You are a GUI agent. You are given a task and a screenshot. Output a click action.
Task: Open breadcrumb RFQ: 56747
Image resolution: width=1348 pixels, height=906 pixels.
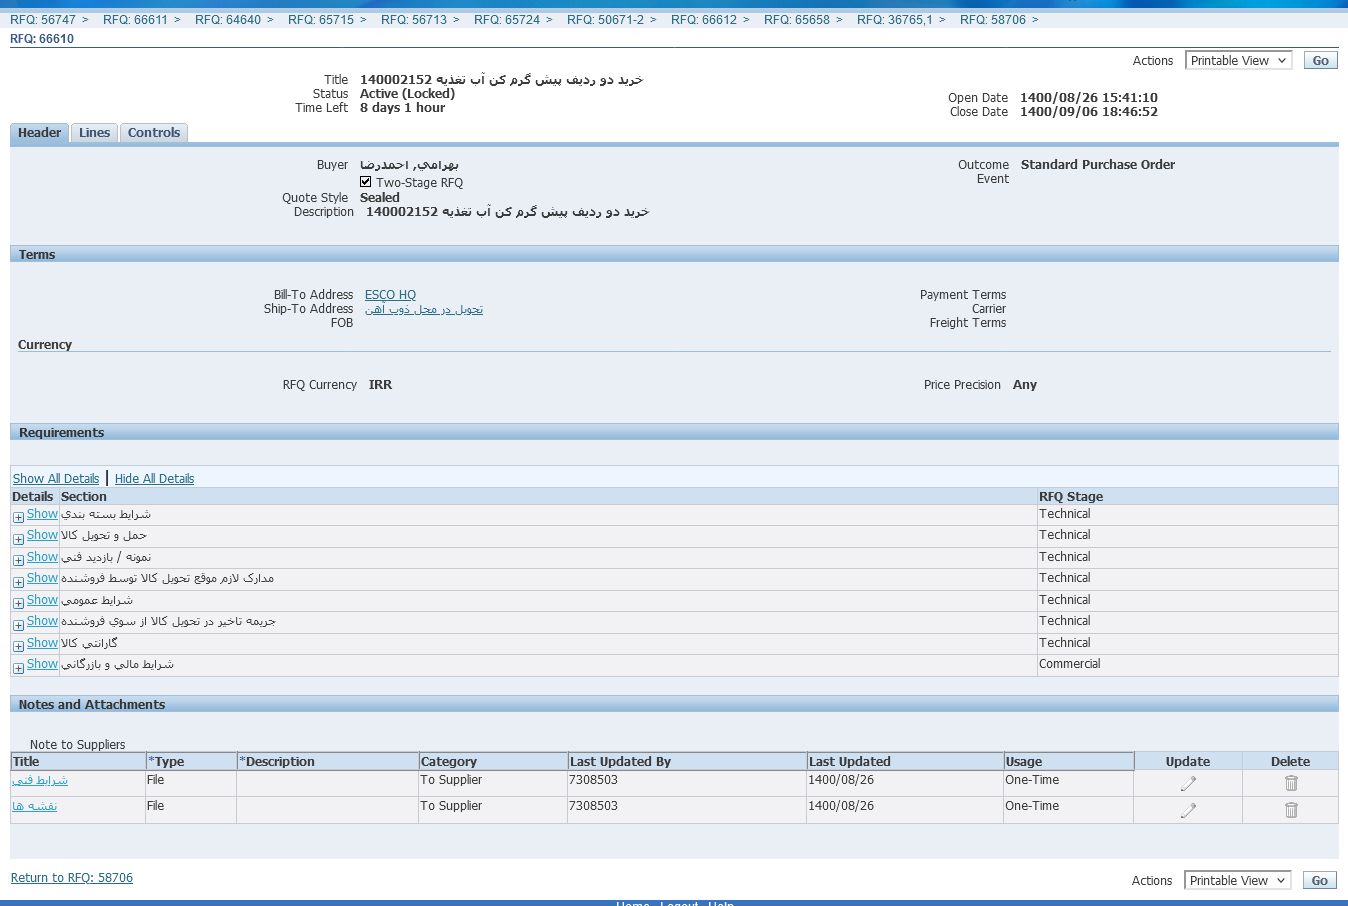pyautogui.click(x=43, y=20)
